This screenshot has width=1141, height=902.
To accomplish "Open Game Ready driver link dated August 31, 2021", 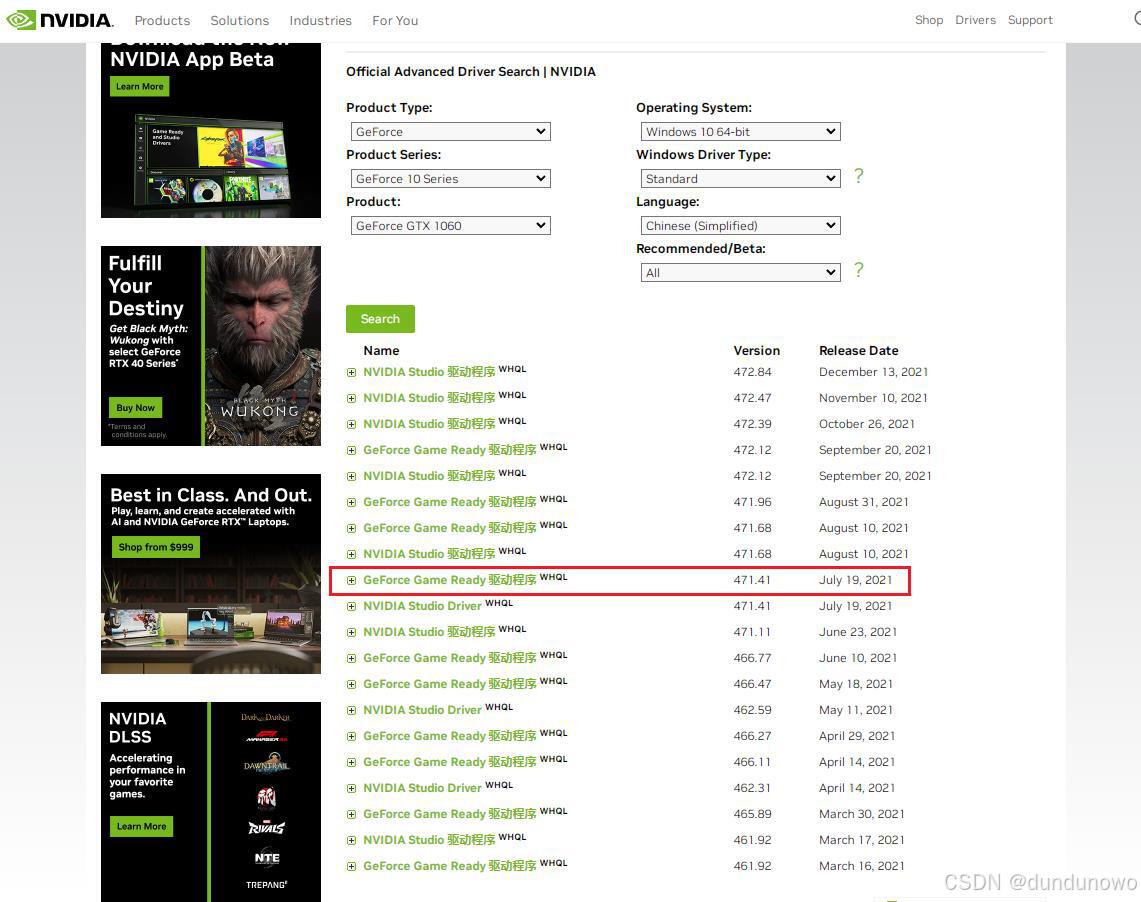I will pos(450,502).
